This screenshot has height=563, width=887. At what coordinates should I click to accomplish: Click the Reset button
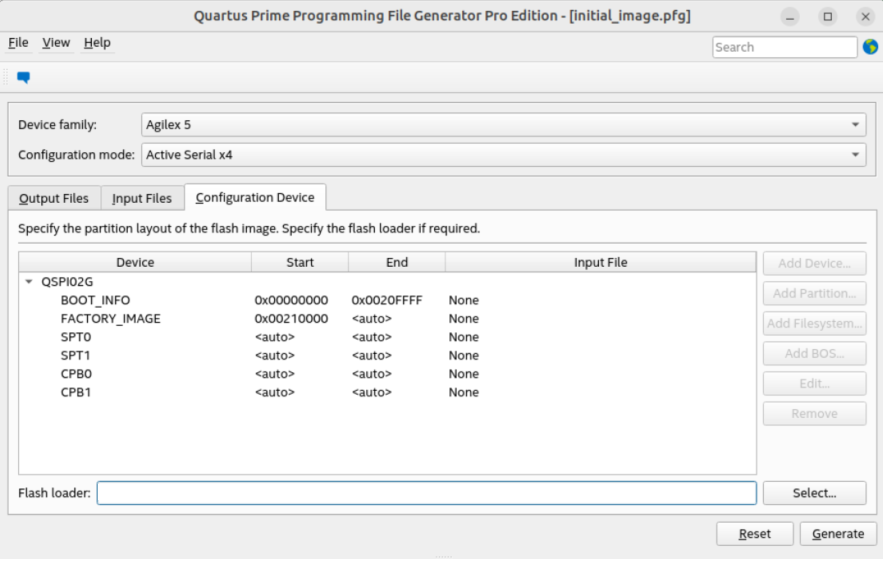click(754, 534)
